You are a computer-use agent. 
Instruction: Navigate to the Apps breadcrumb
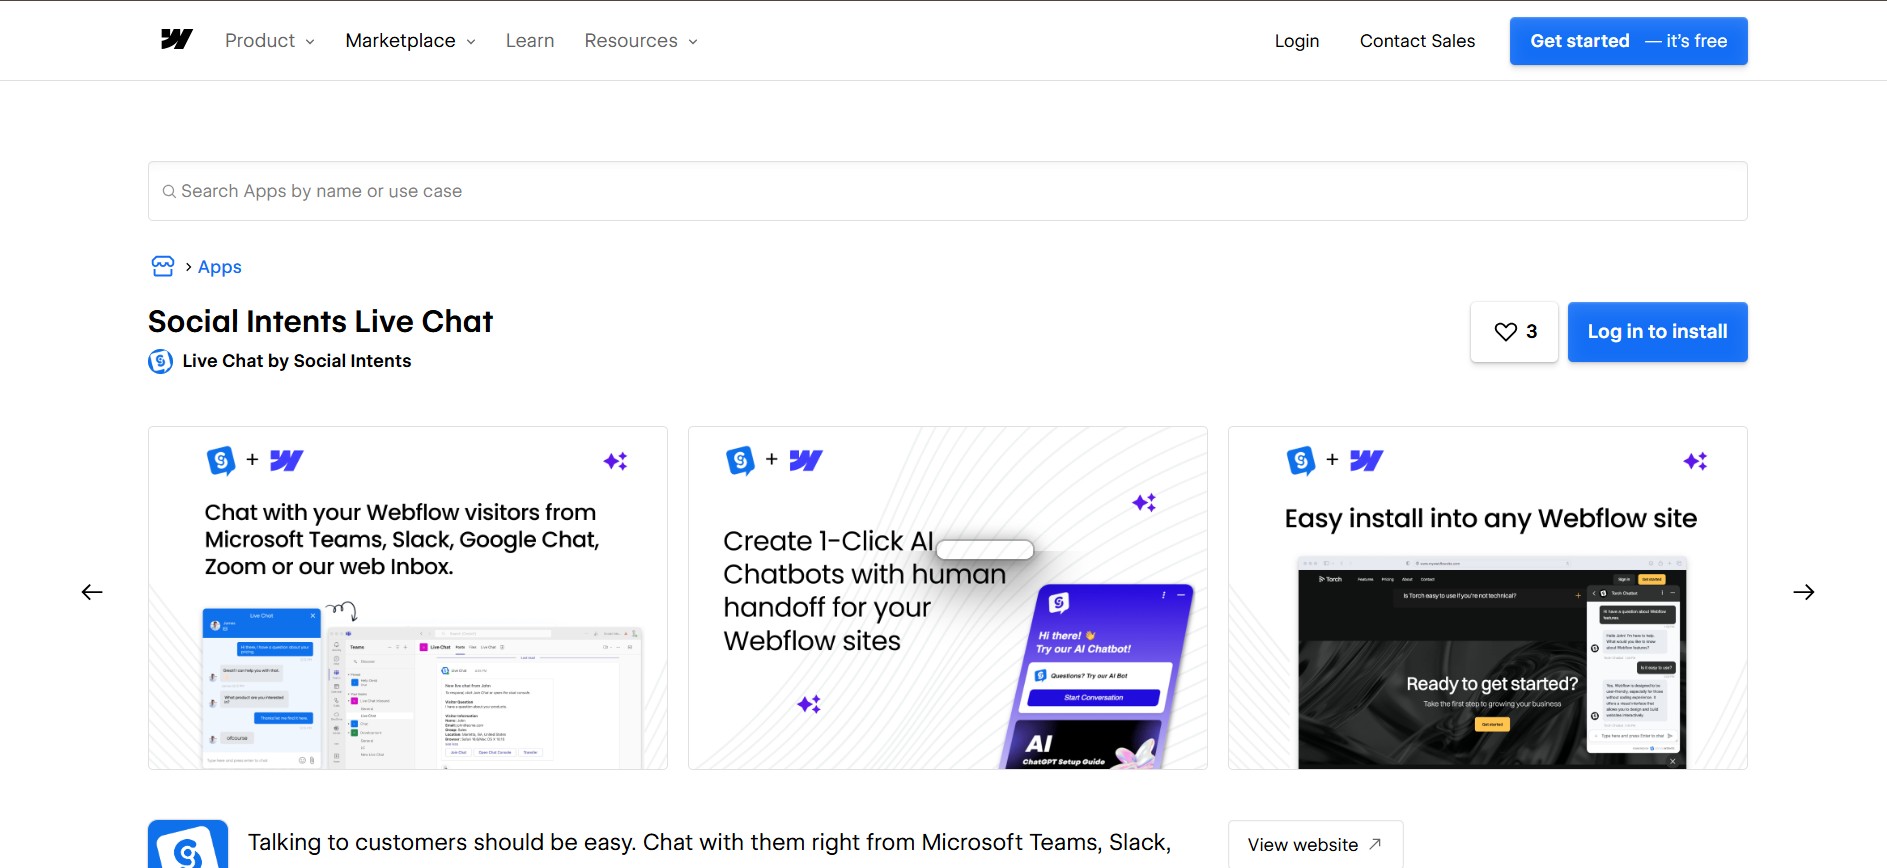(x=220, y=267)
